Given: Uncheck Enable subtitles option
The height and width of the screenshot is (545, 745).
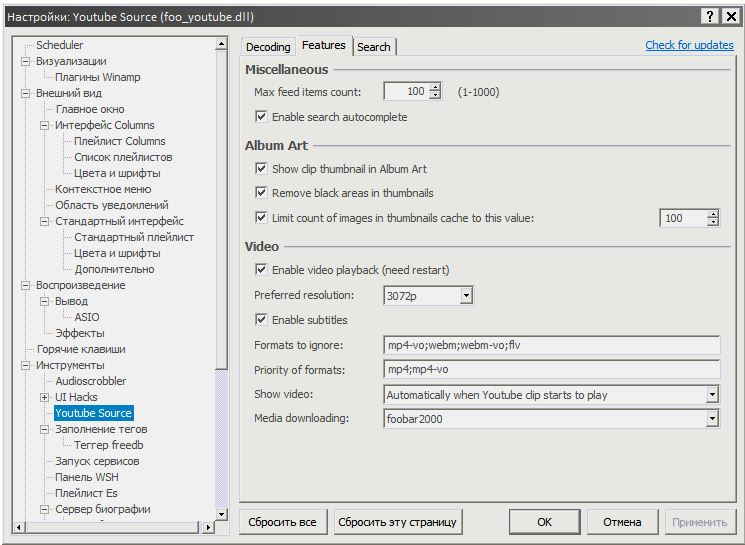Looking at the screenshot, I should point(261,320).
